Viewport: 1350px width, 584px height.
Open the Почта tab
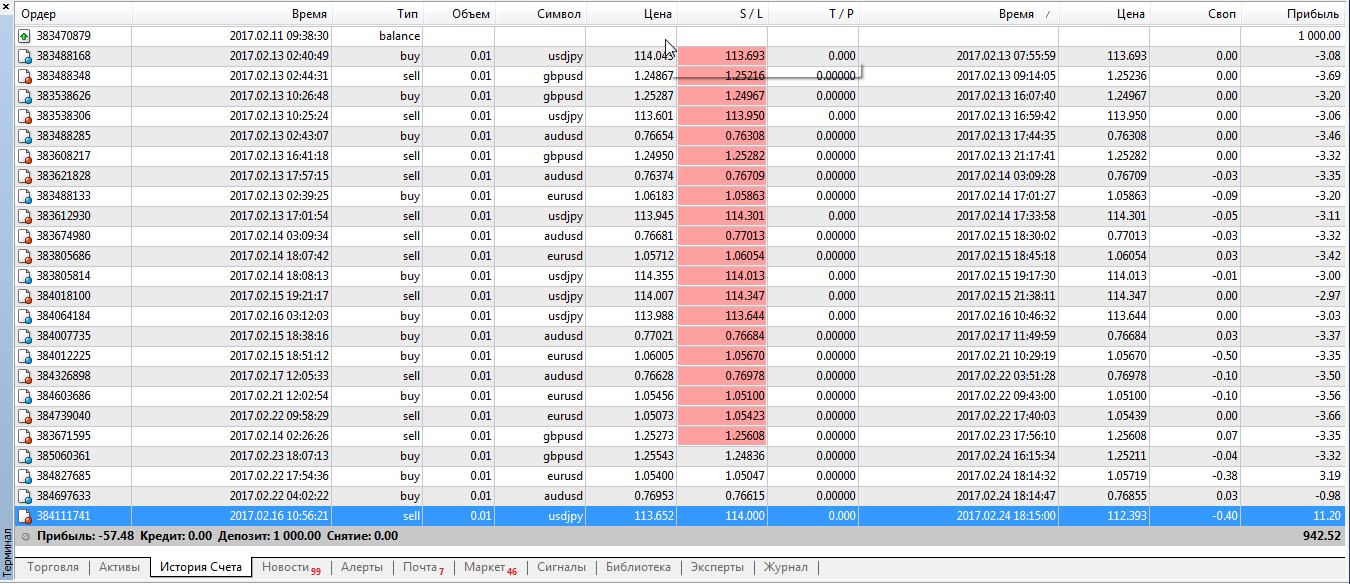(423, 567)
